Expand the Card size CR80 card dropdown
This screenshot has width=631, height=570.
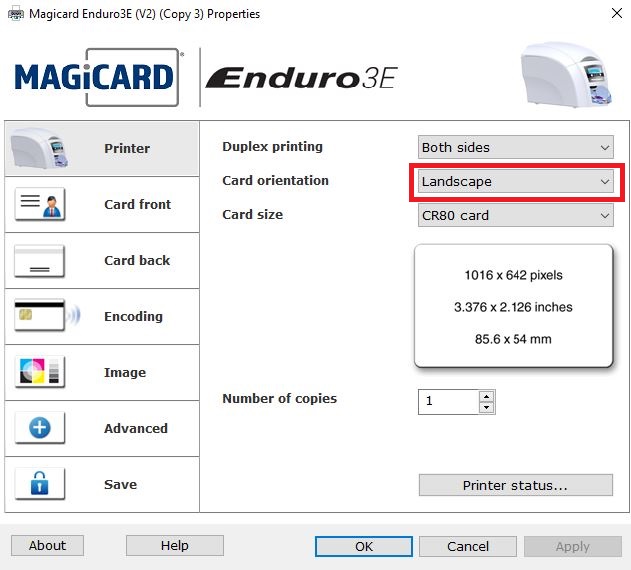point(516,215)
